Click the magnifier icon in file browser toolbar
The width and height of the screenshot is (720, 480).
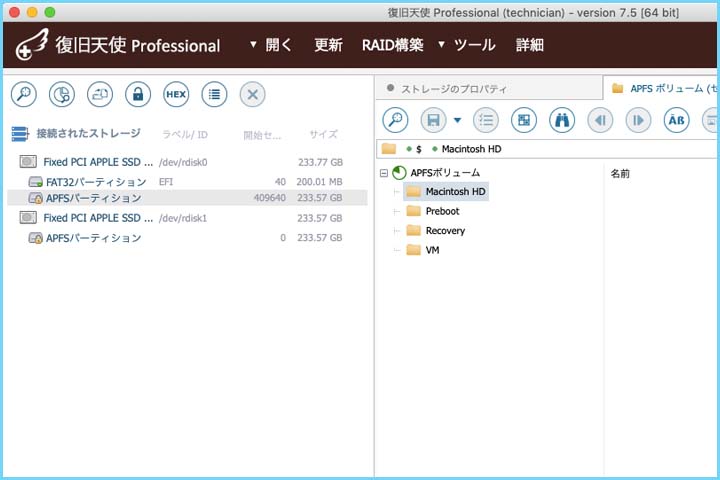pos(395,120)
